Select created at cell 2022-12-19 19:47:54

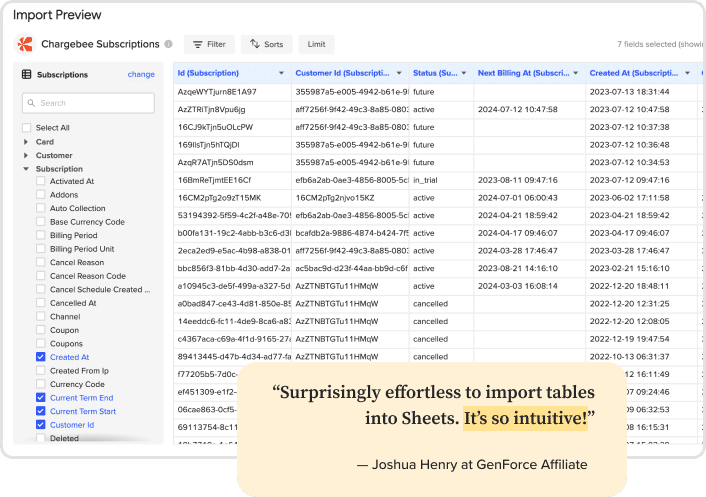click(x=641, y=339)
